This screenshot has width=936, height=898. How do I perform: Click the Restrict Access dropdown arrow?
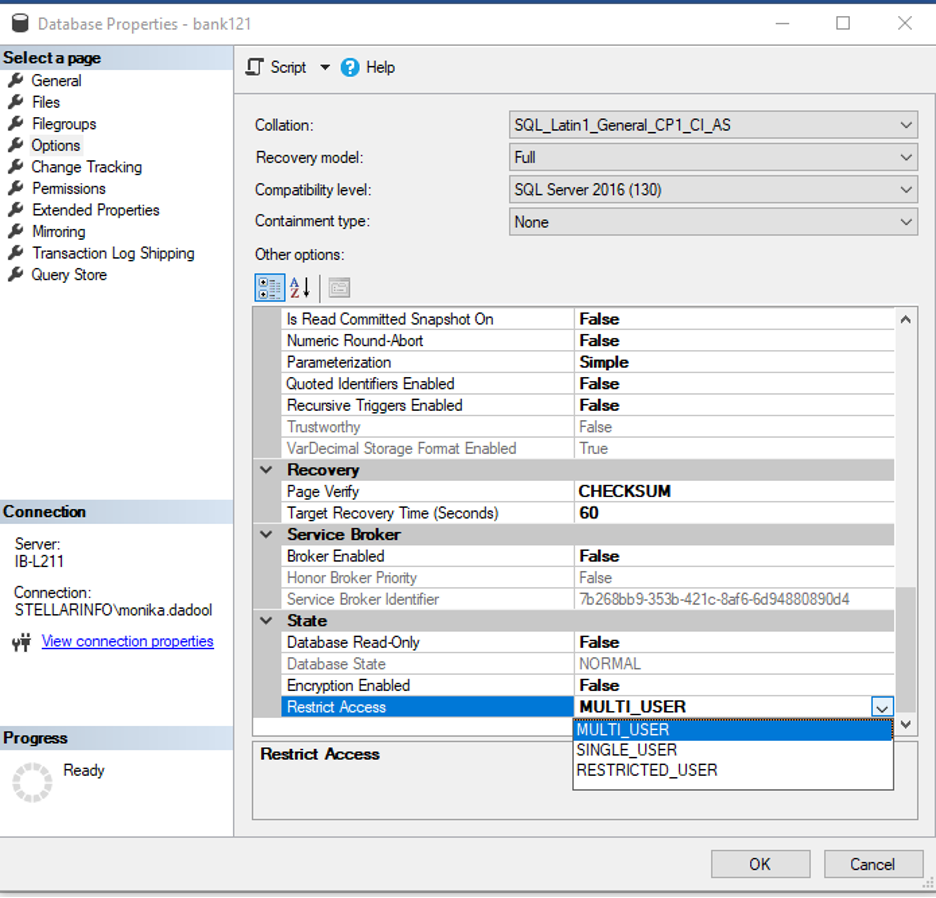[x=882, y=707]
